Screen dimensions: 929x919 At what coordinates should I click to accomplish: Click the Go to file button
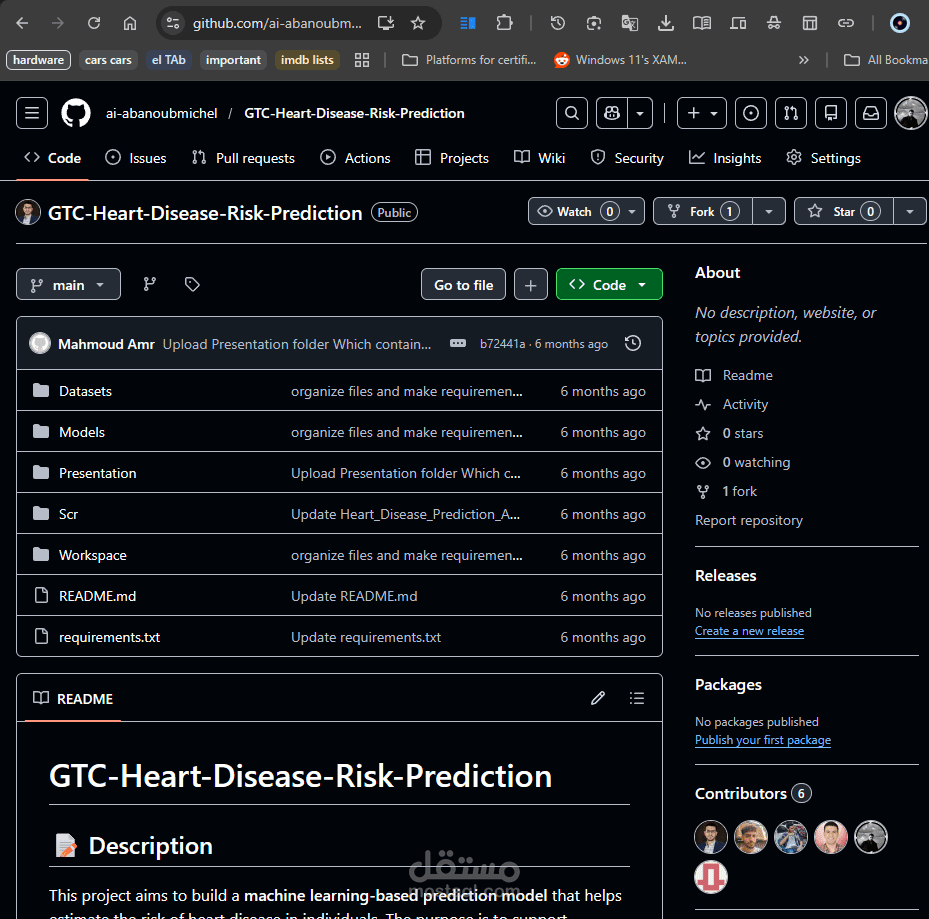coord(463,284)
